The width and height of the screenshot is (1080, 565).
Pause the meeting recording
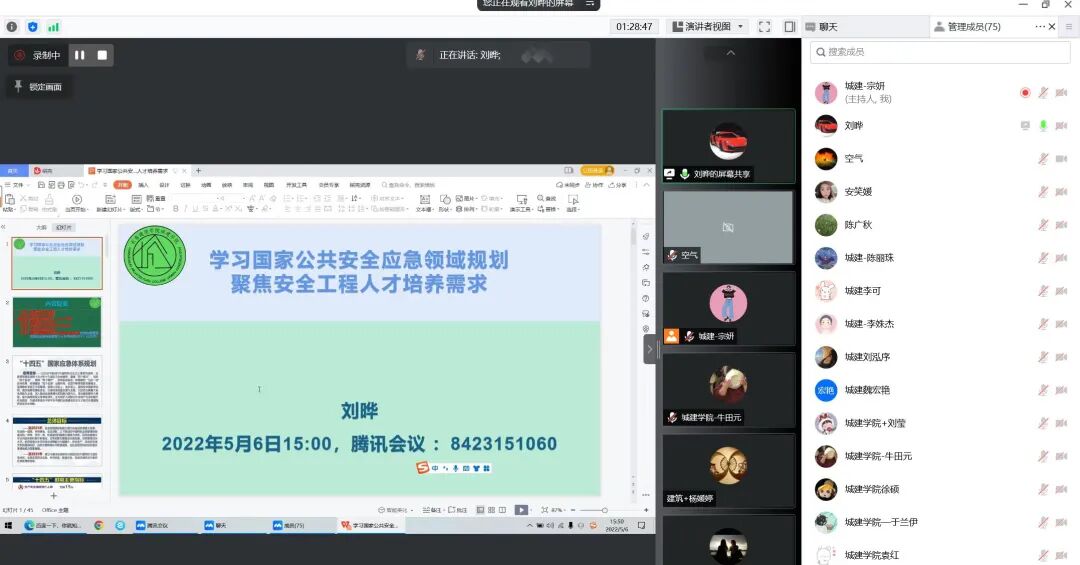pyautogui.click(x=80, y=55)
